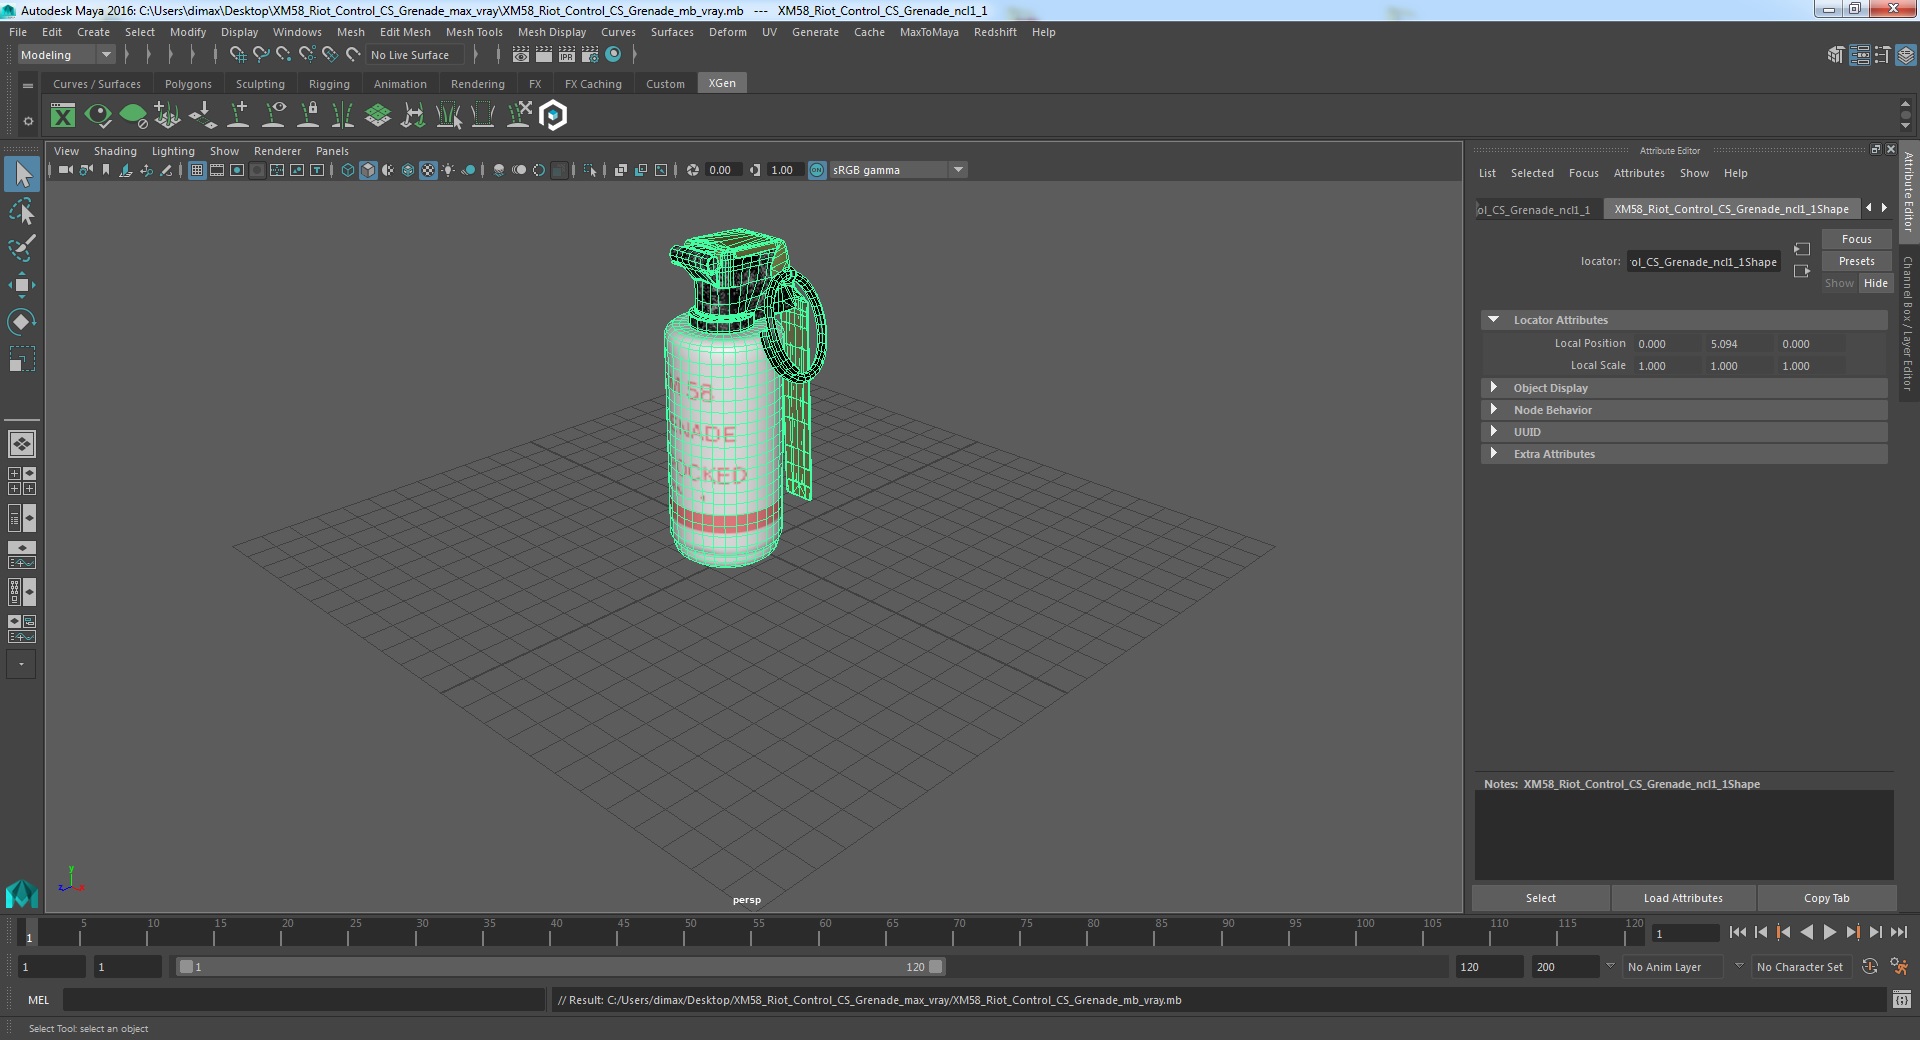Click the hexagon cube shelf icon

(553, 116)
